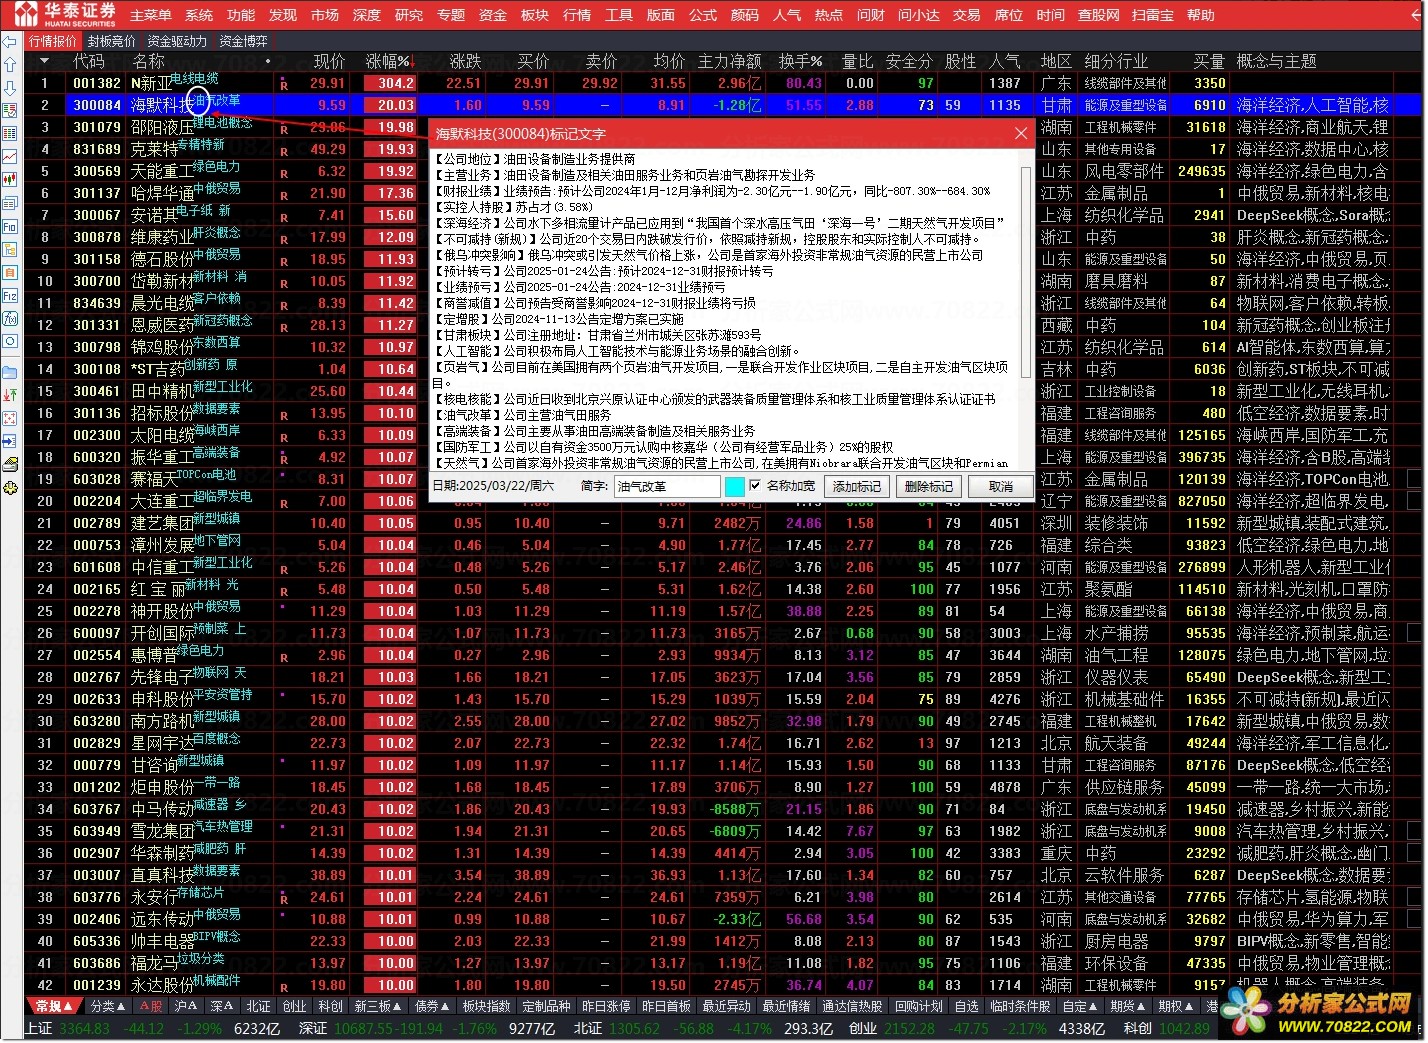Click the Fiz sidebar icon
Screen dimensions: 1428x1043
(10, 296)
